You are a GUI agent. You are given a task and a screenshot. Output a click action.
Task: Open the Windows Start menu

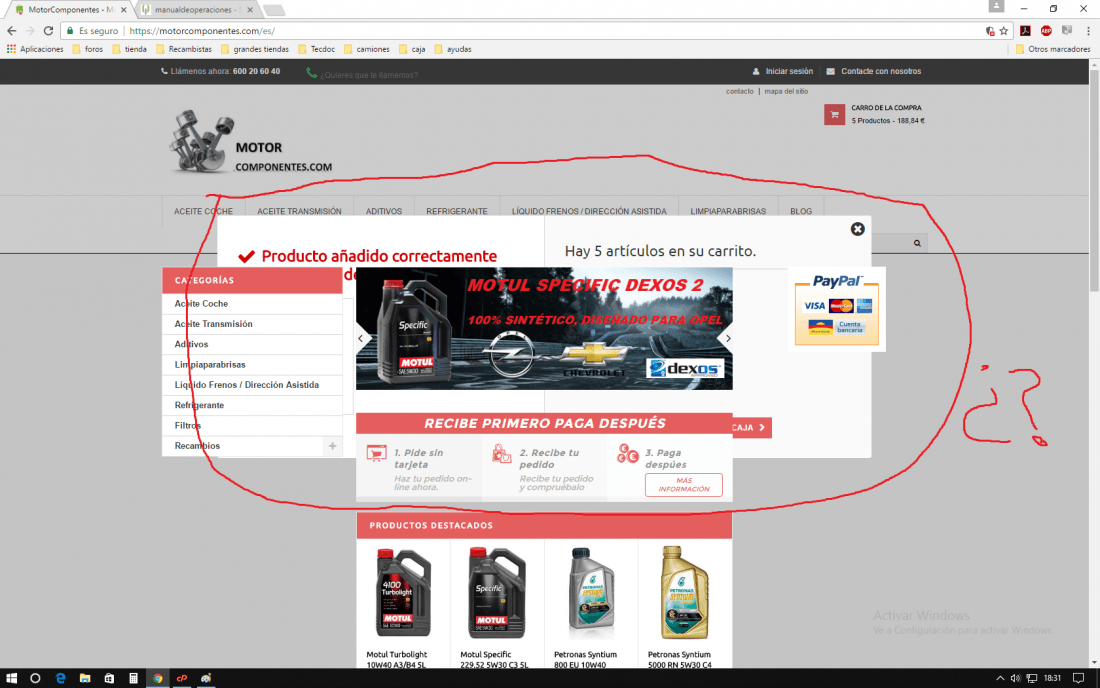11,678
